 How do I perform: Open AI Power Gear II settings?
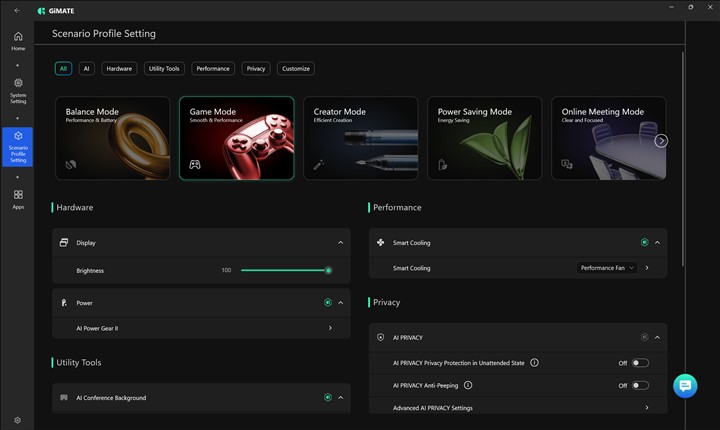(x=330, y=328)
